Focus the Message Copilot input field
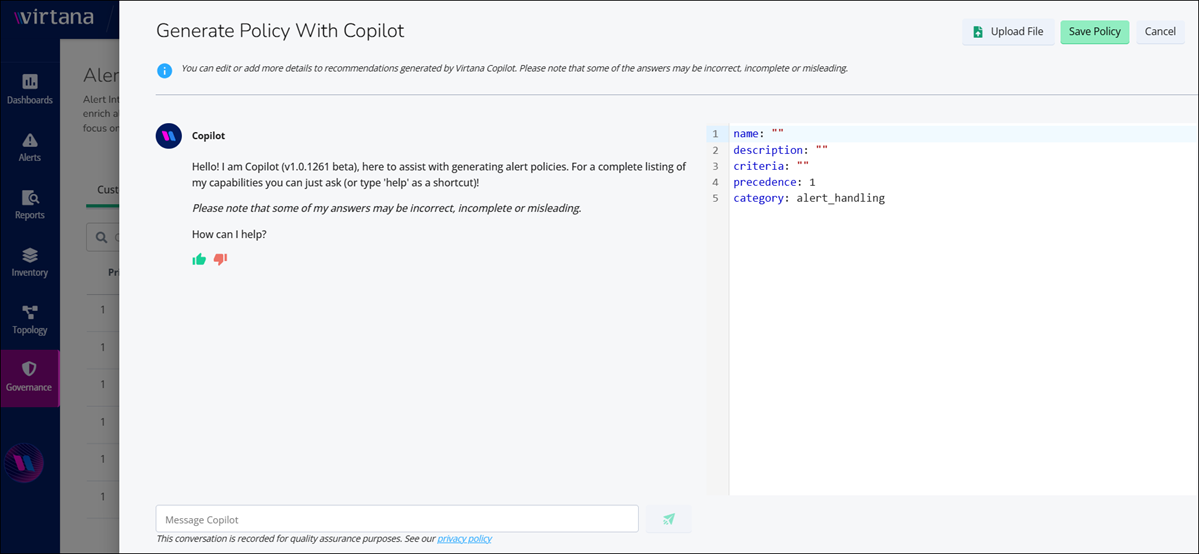Screen dimensions: 1199x554 (x=397, y=519)
